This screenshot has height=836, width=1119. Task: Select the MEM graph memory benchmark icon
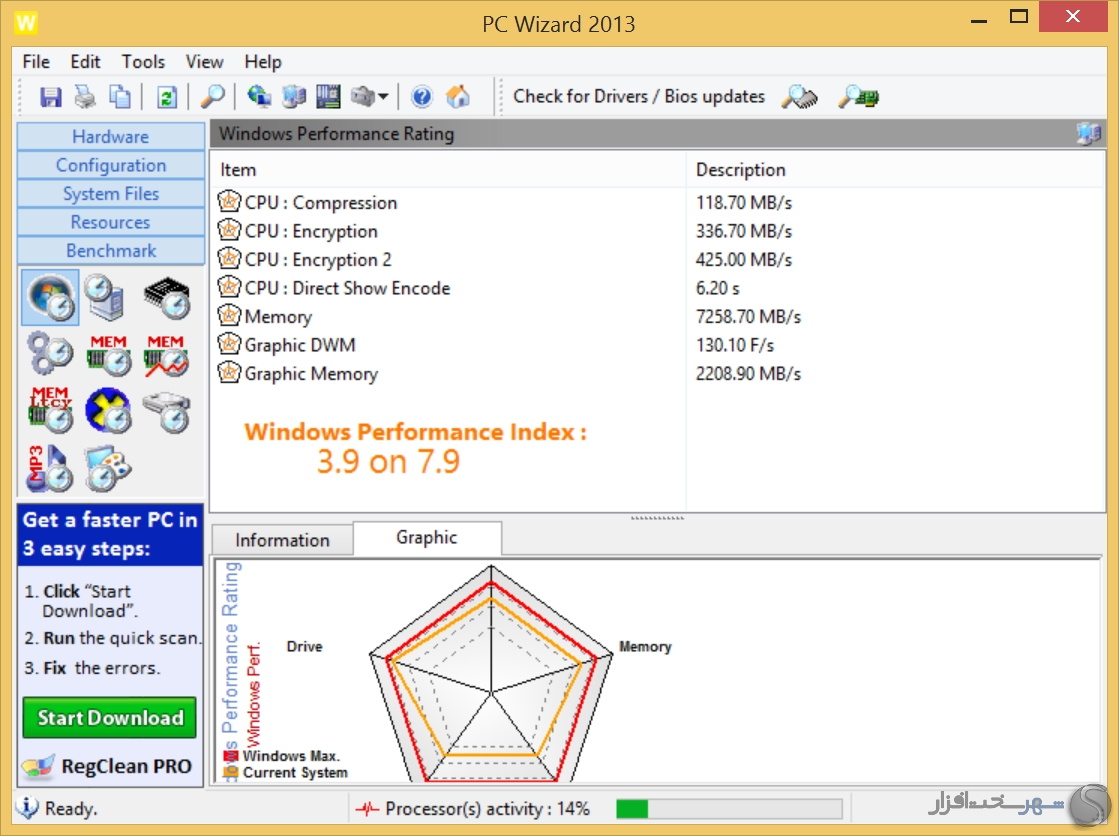click(x=166, y=354)
